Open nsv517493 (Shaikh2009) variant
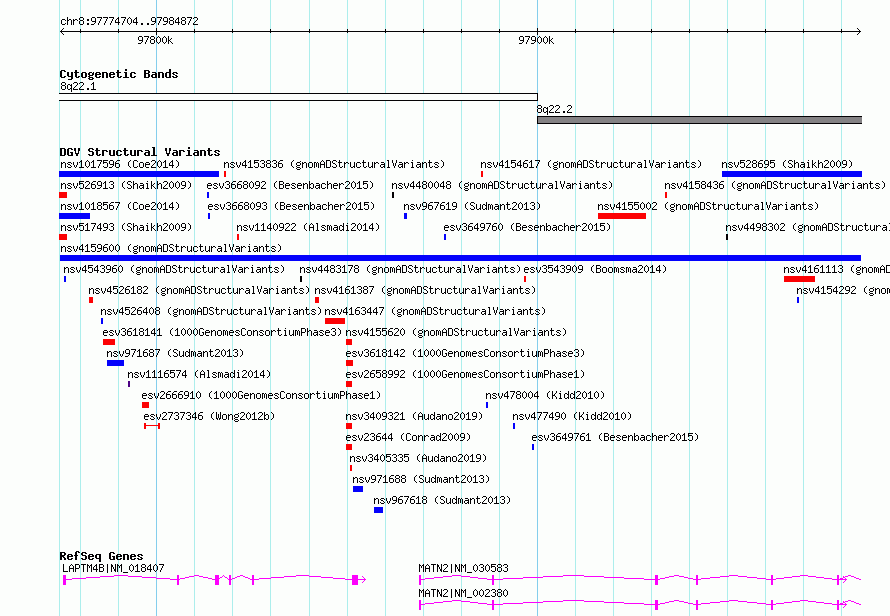The image size is (890, 616). (126, 227)
